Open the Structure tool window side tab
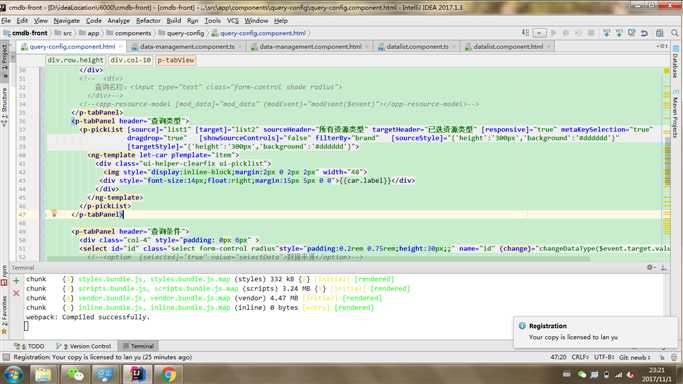Viewport: 683px width, 384px height. pos(5,107)
